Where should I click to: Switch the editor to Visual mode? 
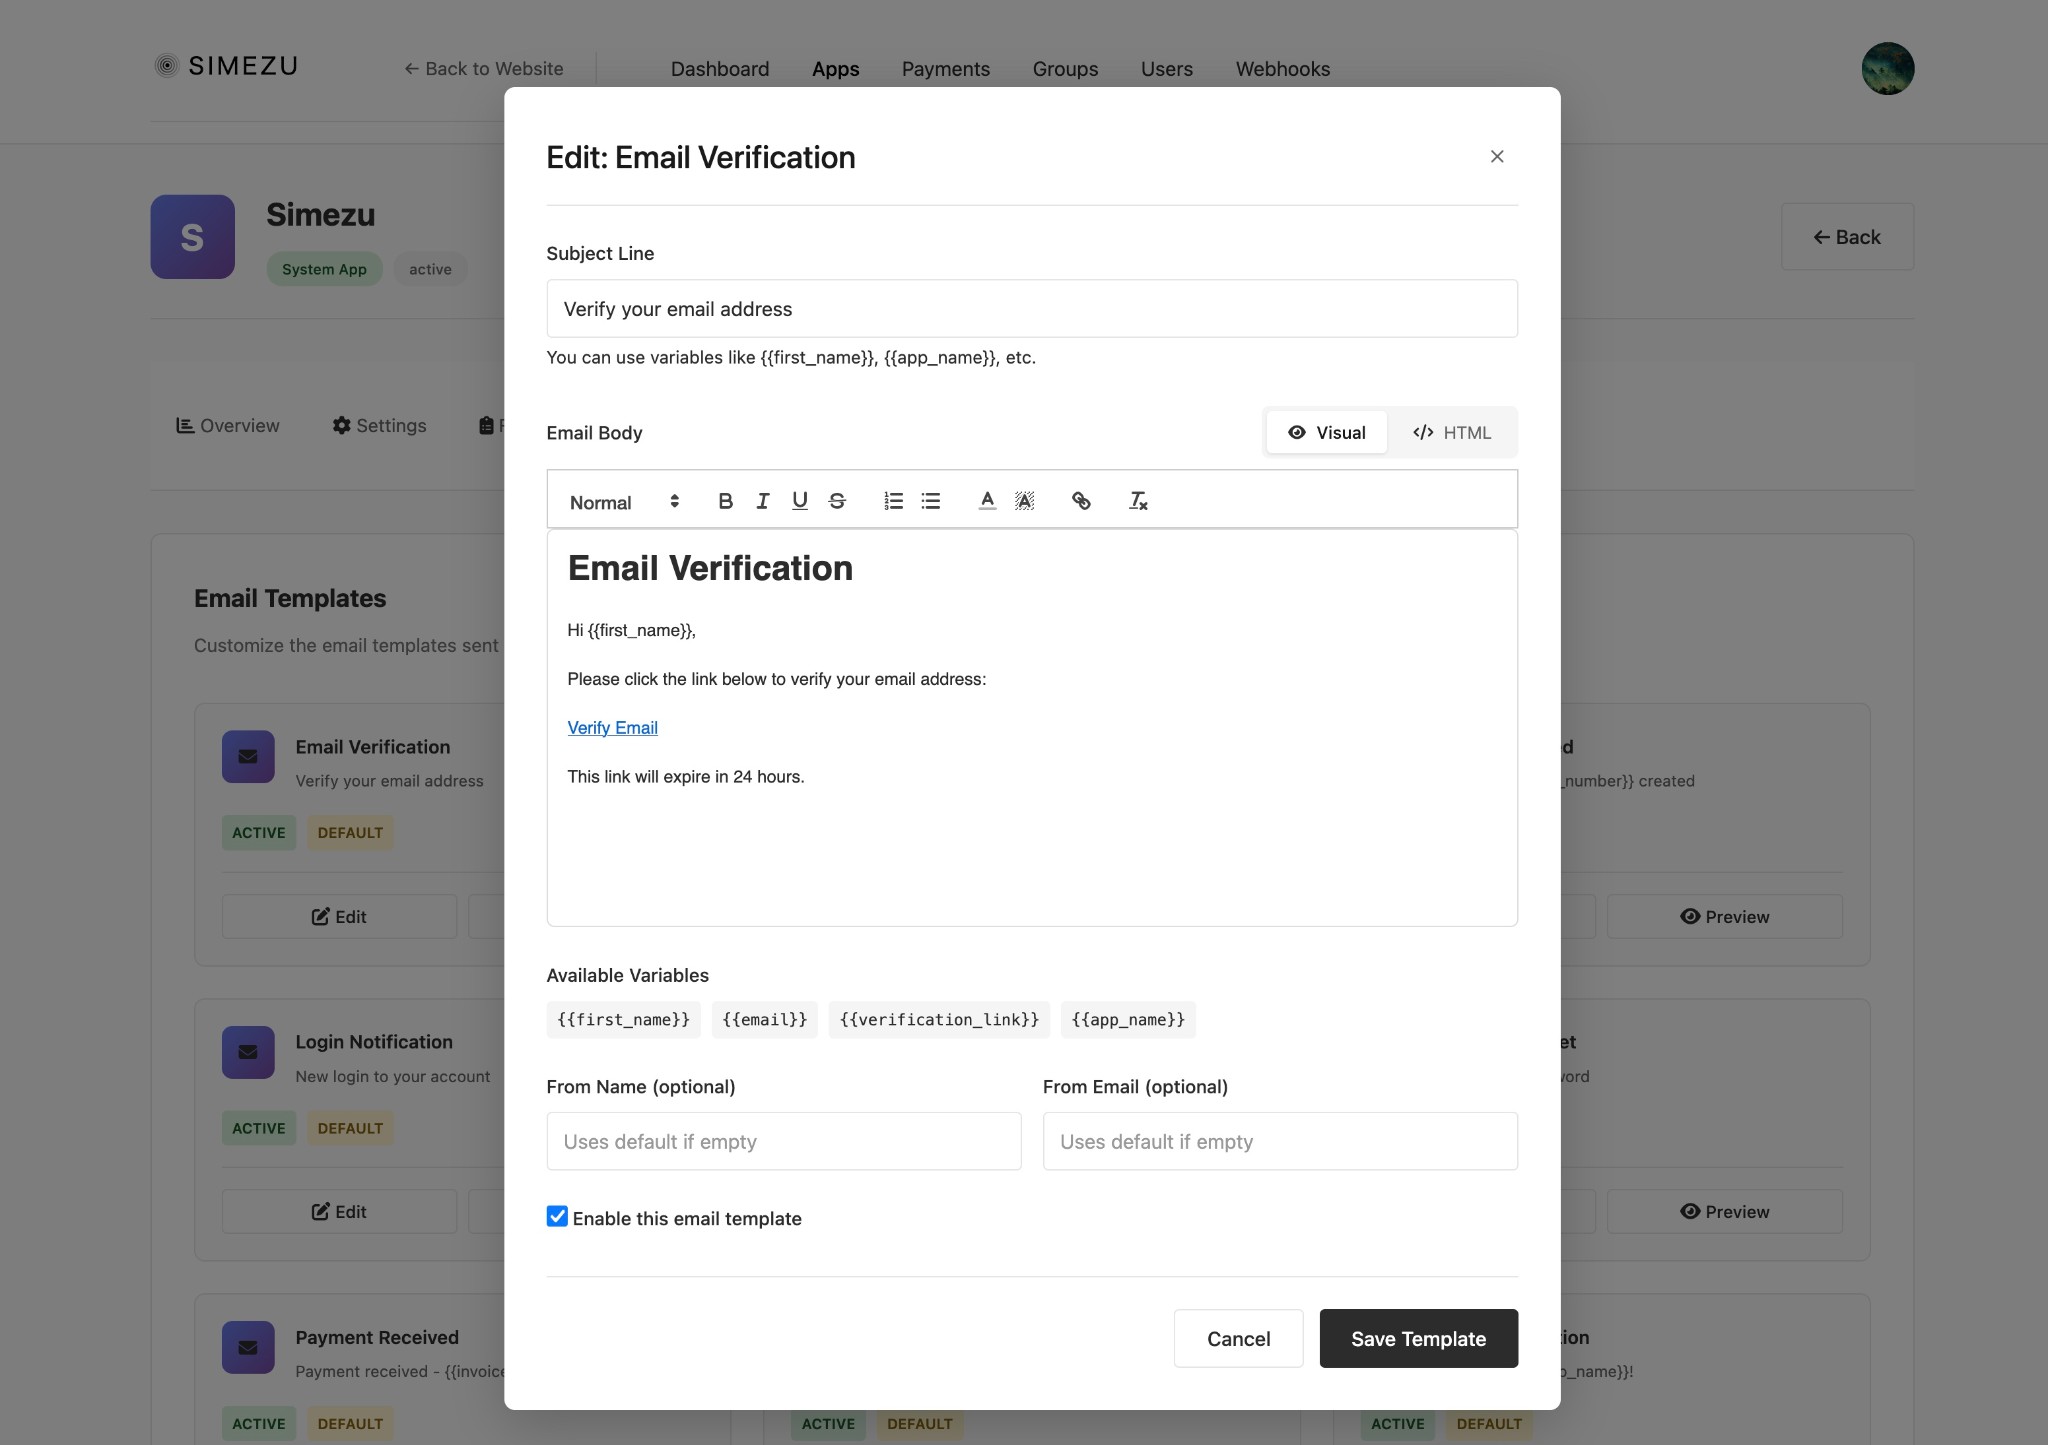point(1327,432)
